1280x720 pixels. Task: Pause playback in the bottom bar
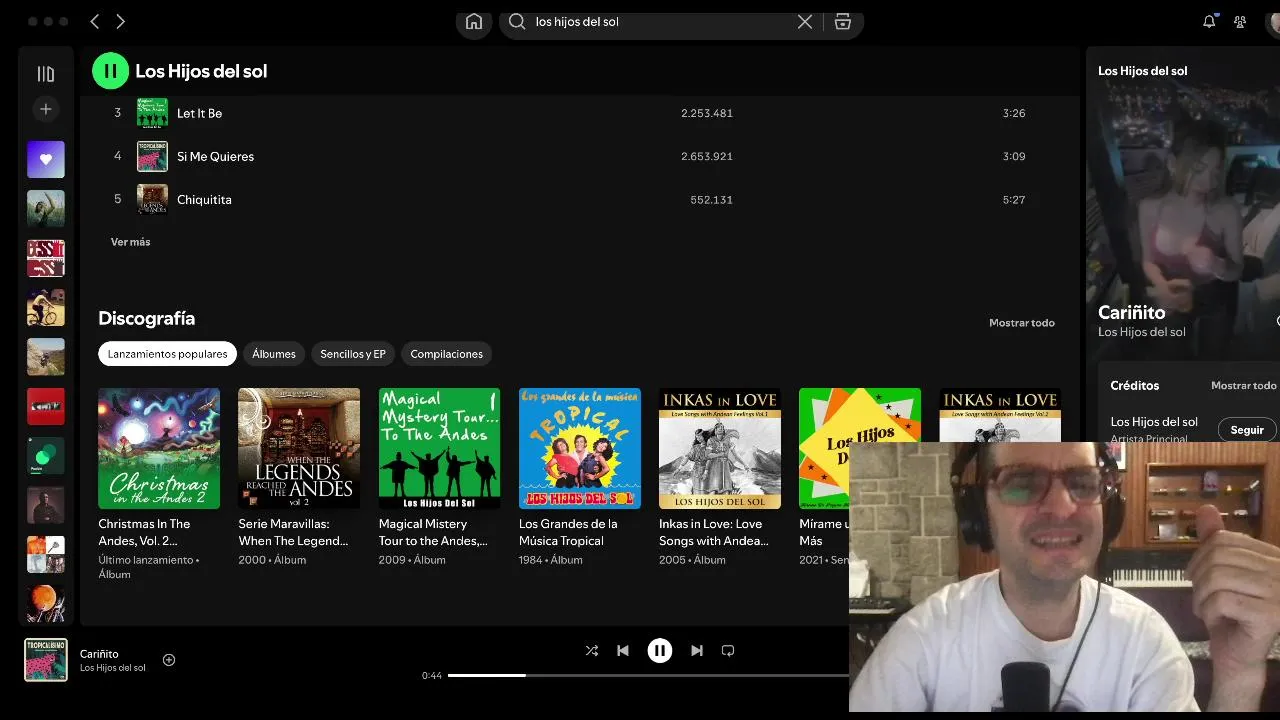pyautogui.click(x=660, y=651)
